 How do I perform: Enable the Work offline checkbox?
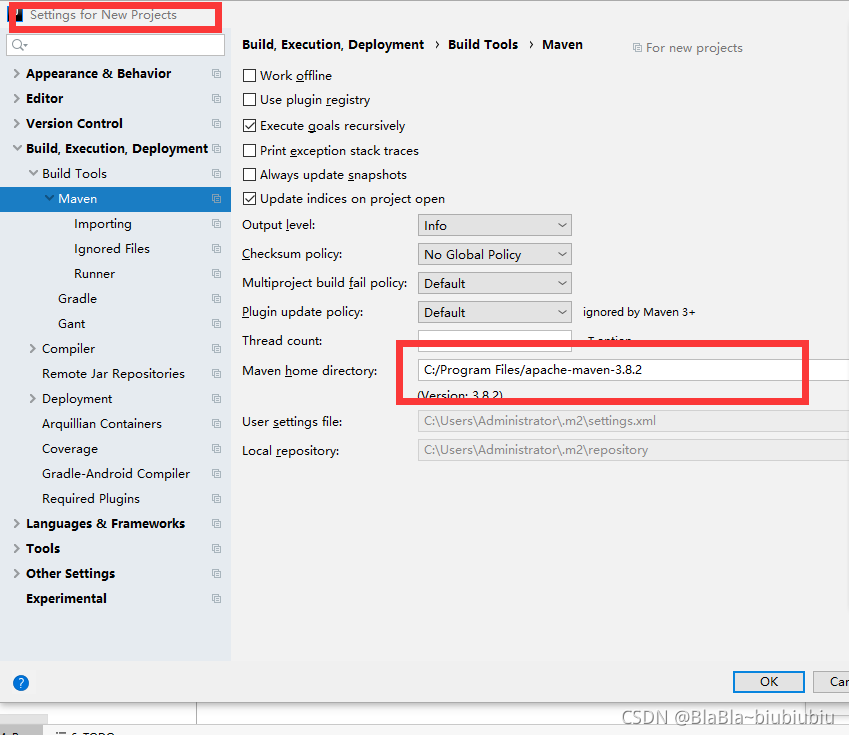250,75
